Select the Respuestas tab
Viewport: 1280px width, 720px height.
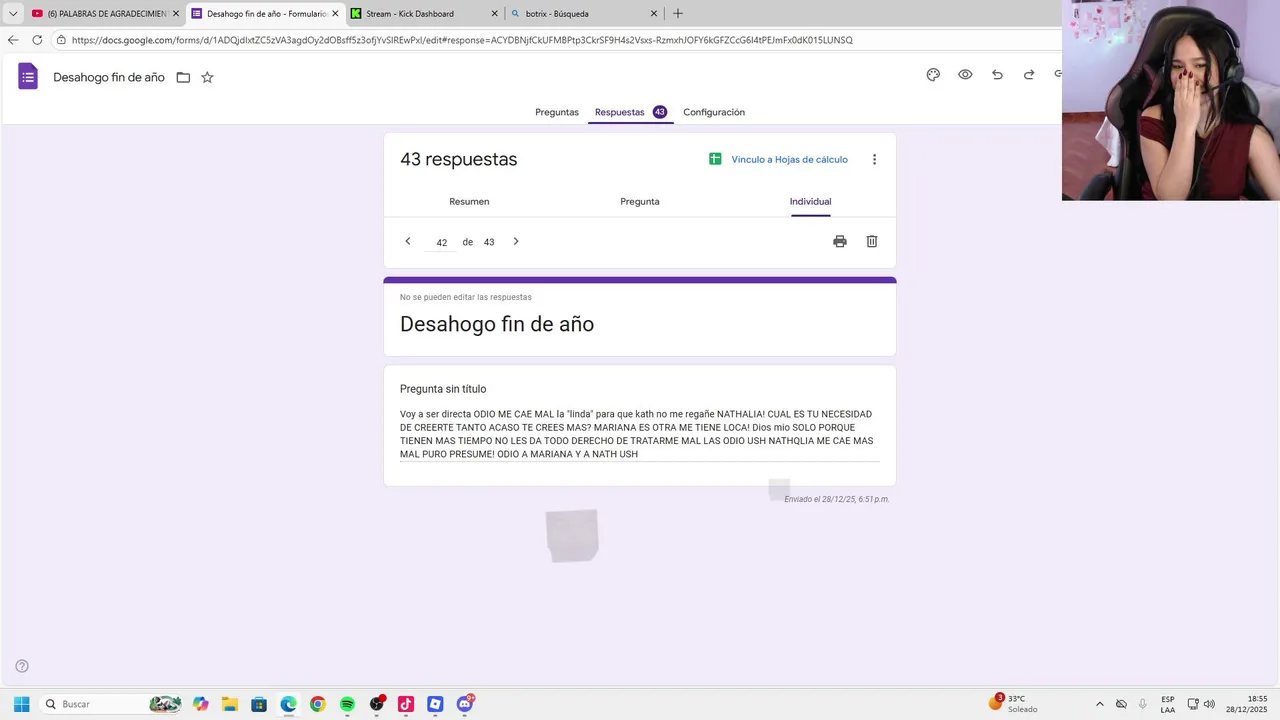click(630, 112)
